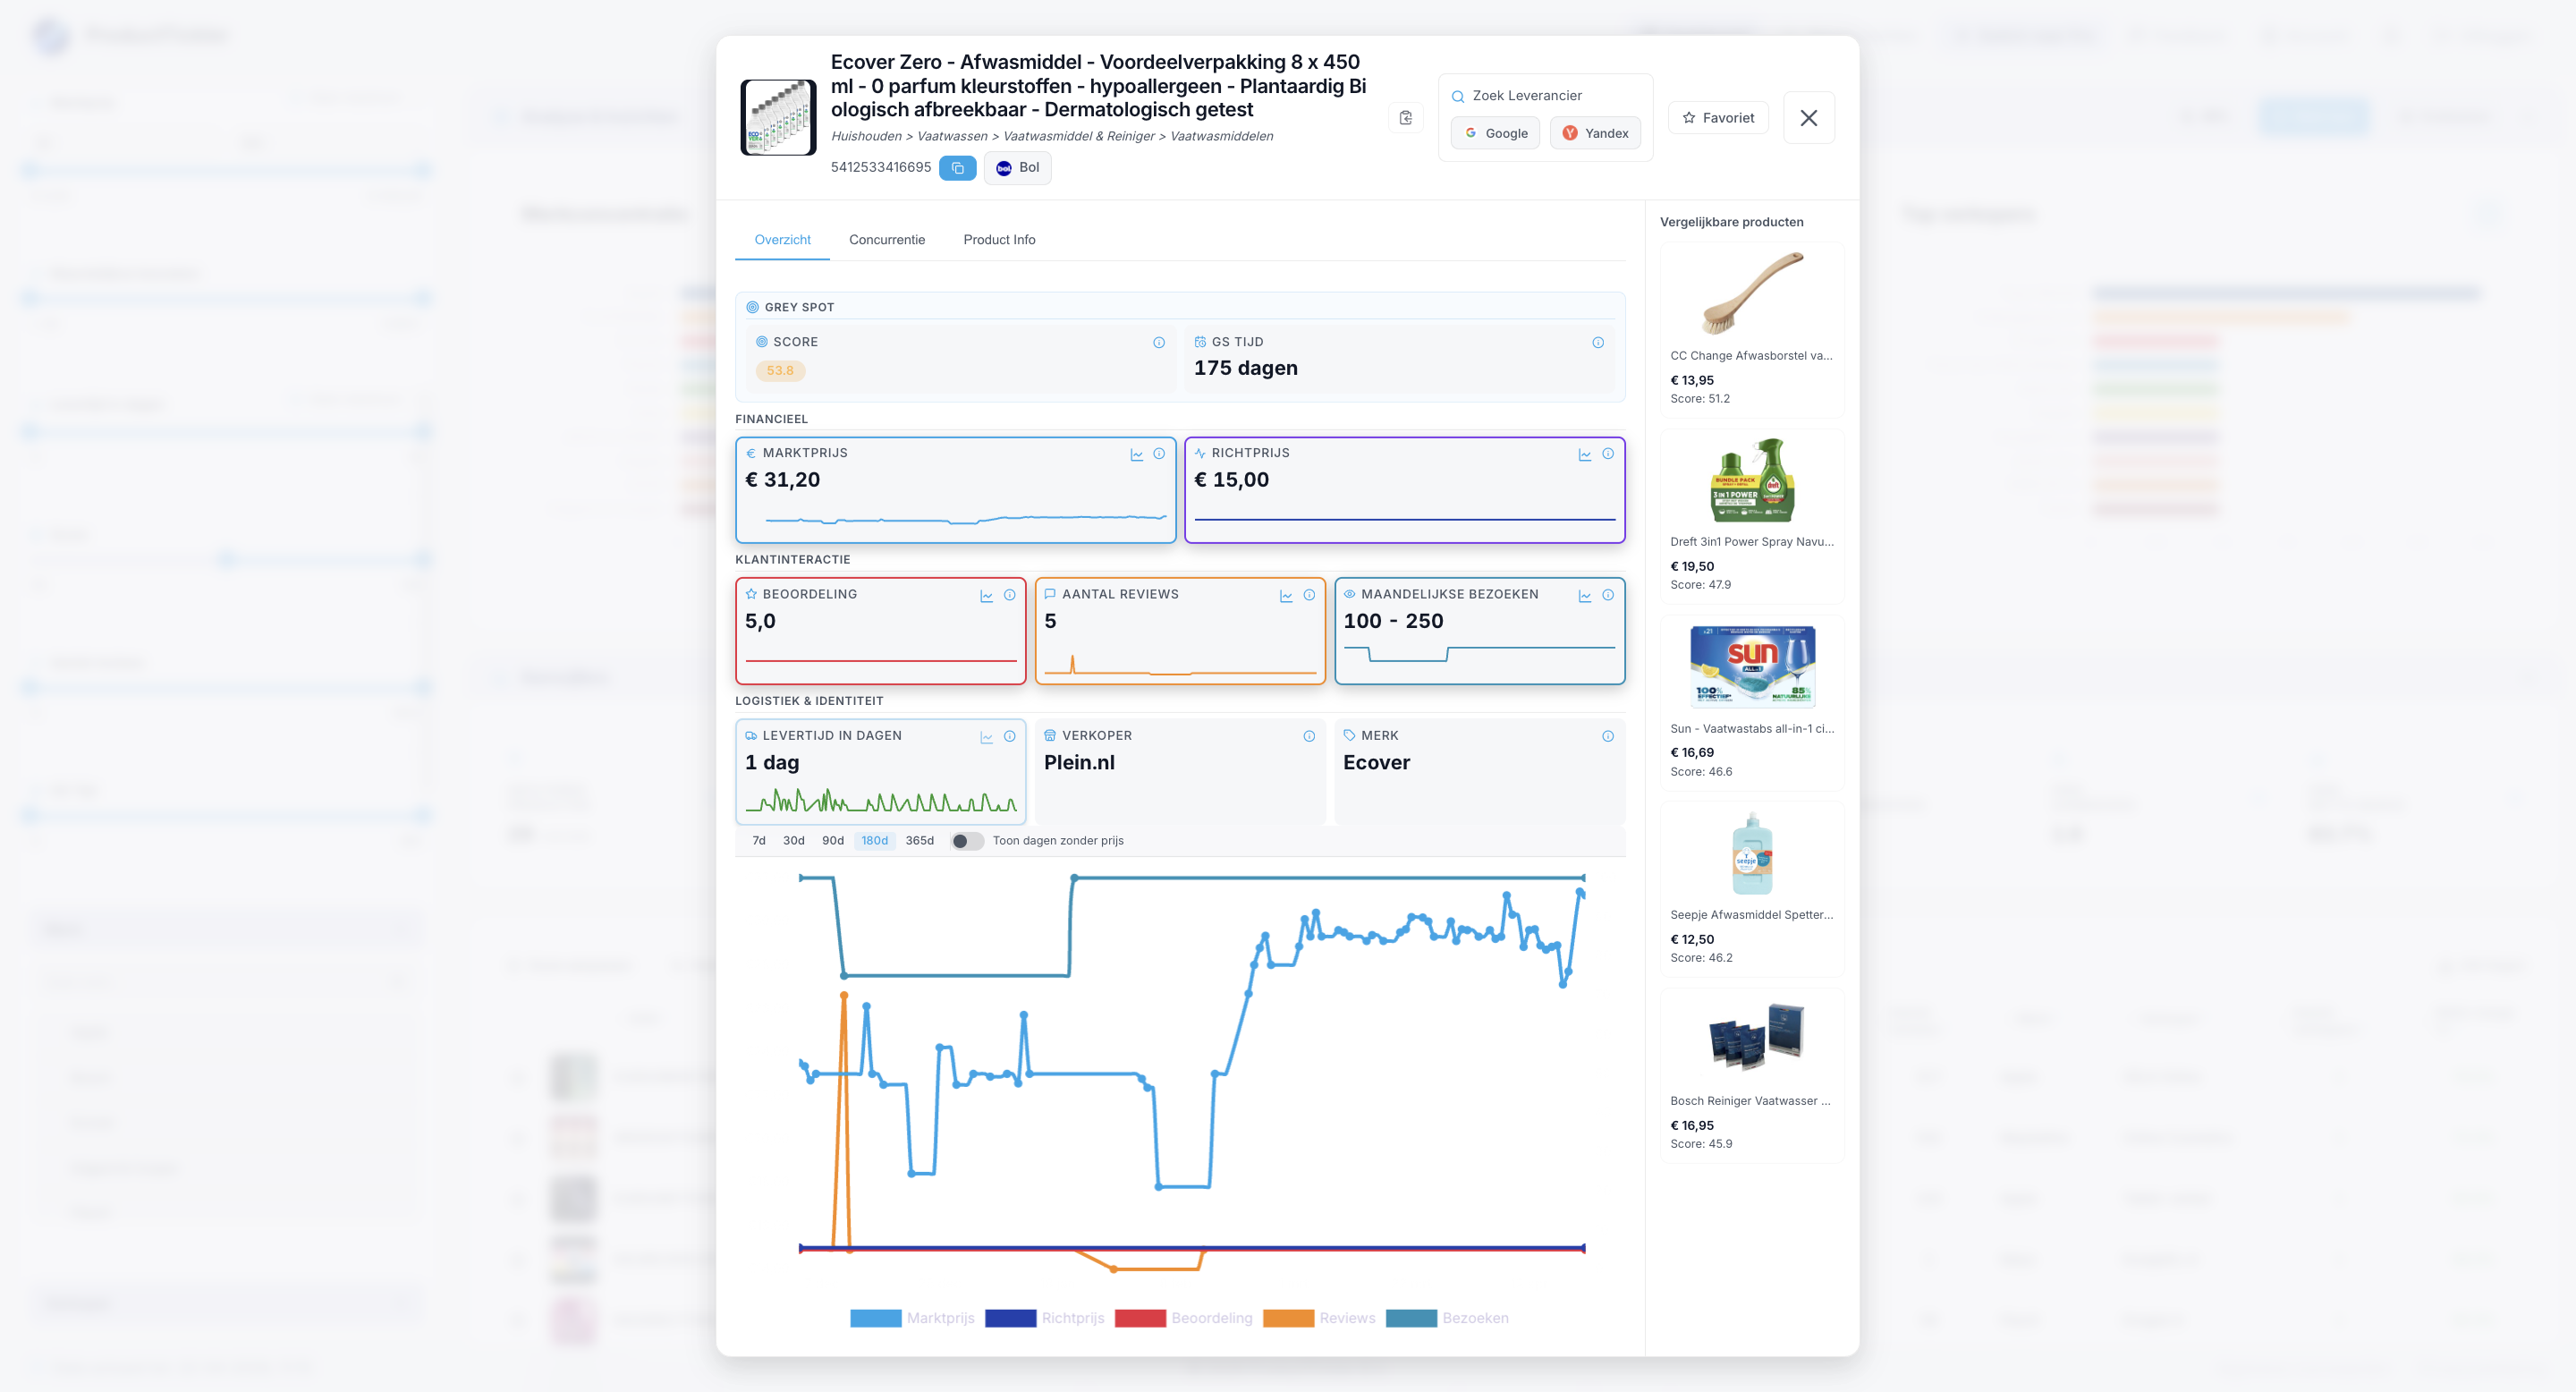The image size is (2576, 1392).
Task: Copy the EAN with the blue copy icon
Action: (x=957, y=168)
